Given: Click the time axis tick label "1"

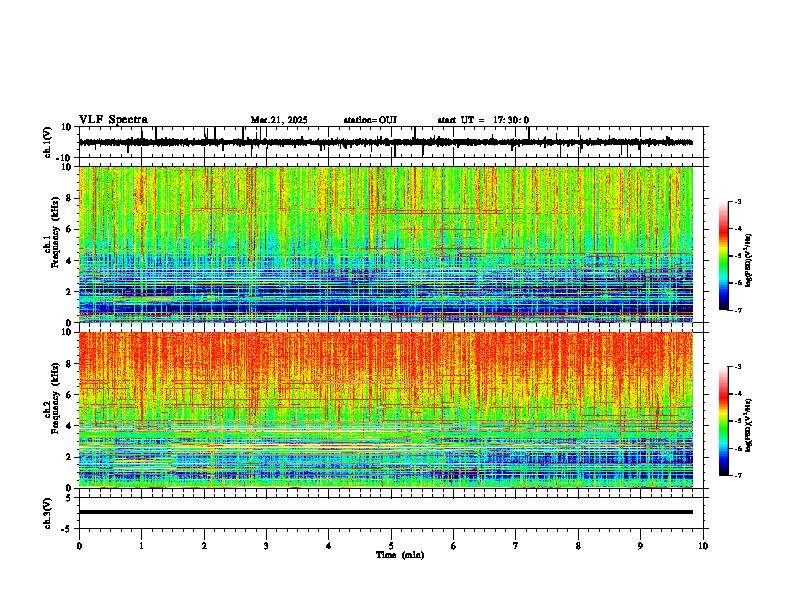Looking at the screenshot, I should pos(141,546).
